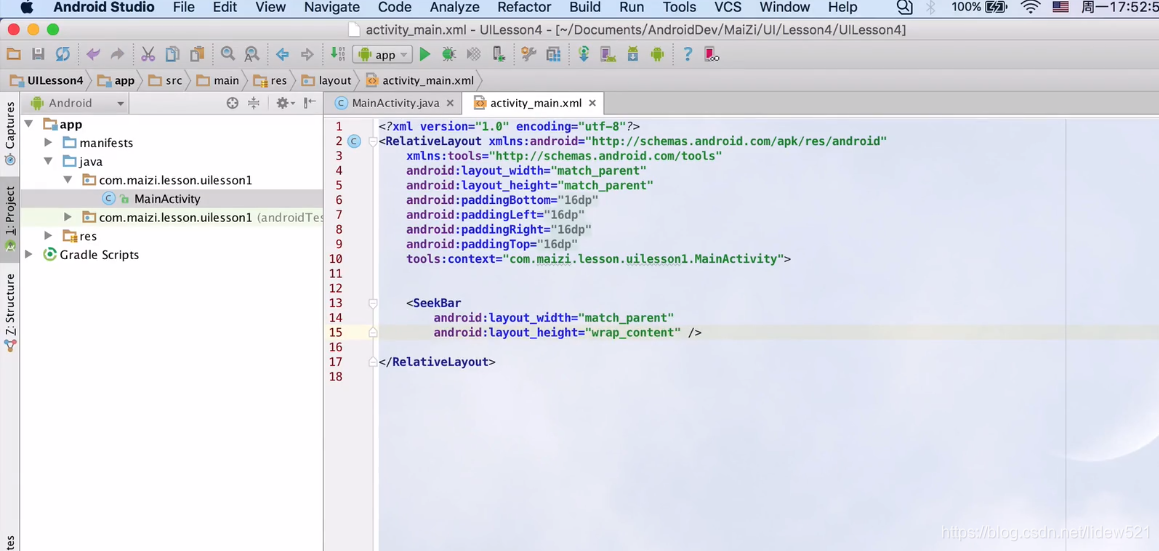The width and height of the screenshot is (1159, 551).
Task: Click the Synchronize refresh toolbar icon
Action: [x=63, y=54]
